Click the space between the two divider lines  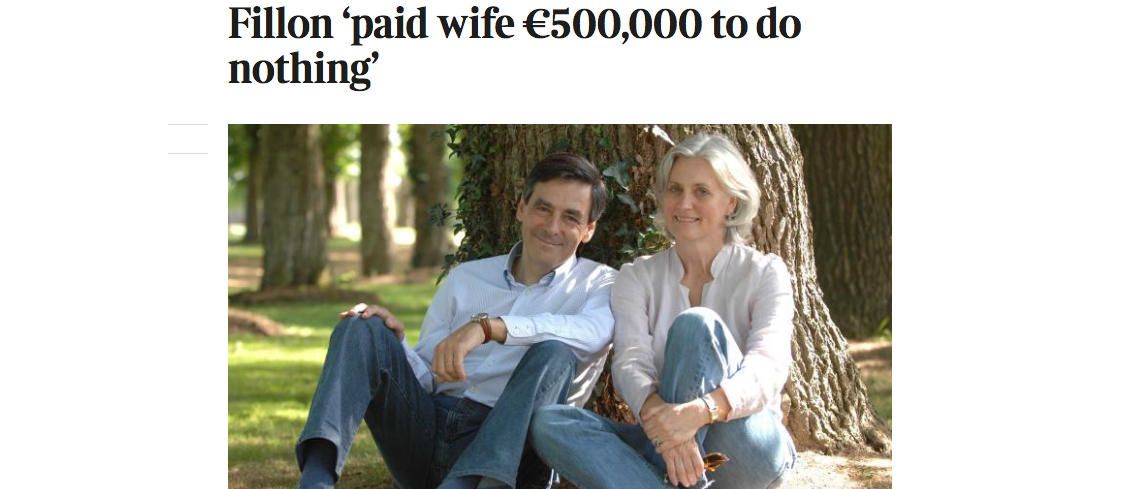(188, 139)
